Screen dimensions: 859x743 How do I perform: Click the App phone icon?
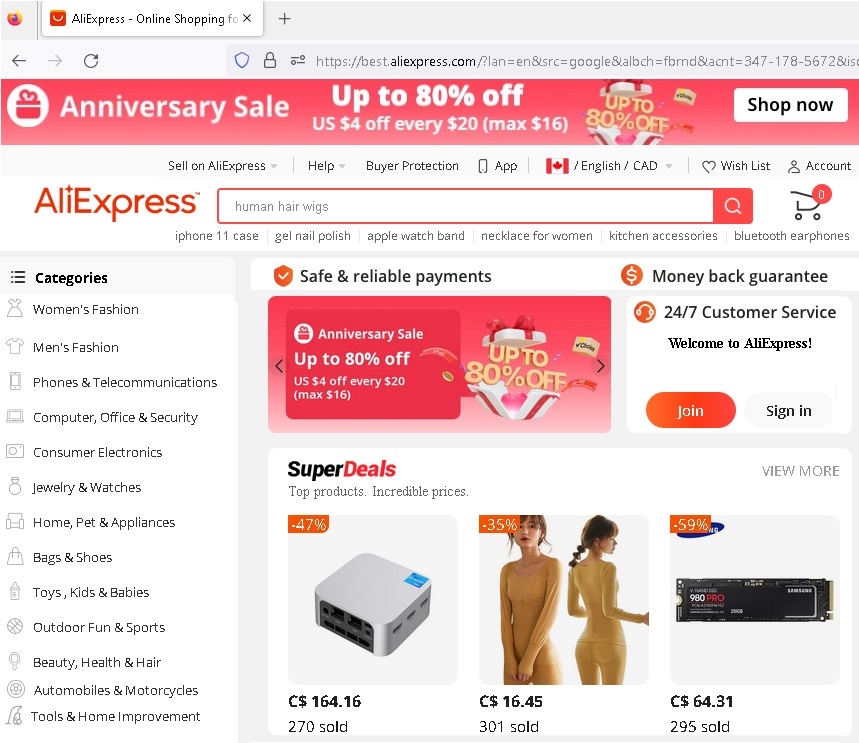click(483, 166)
